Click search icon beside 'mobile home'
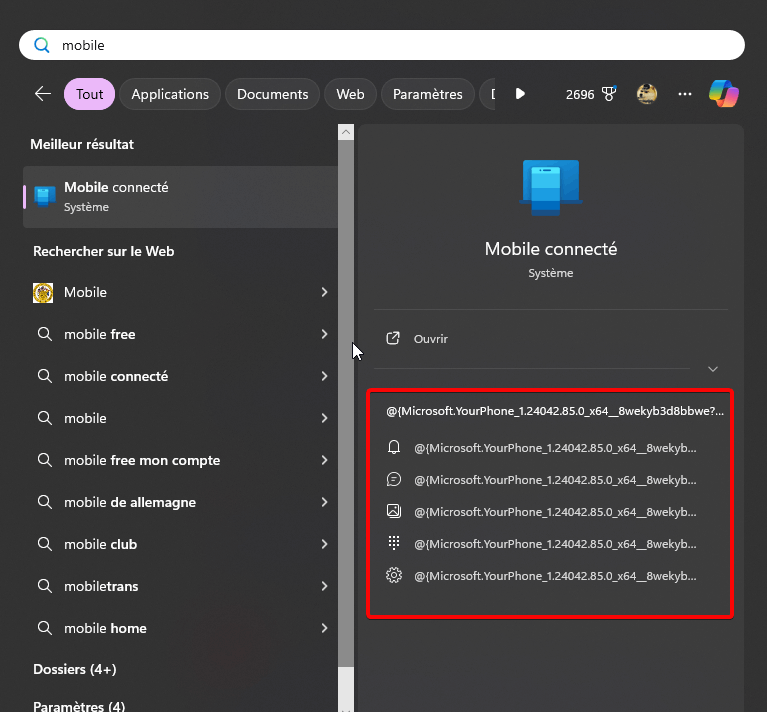The image size is (767, 712). [x=45, y=628]
